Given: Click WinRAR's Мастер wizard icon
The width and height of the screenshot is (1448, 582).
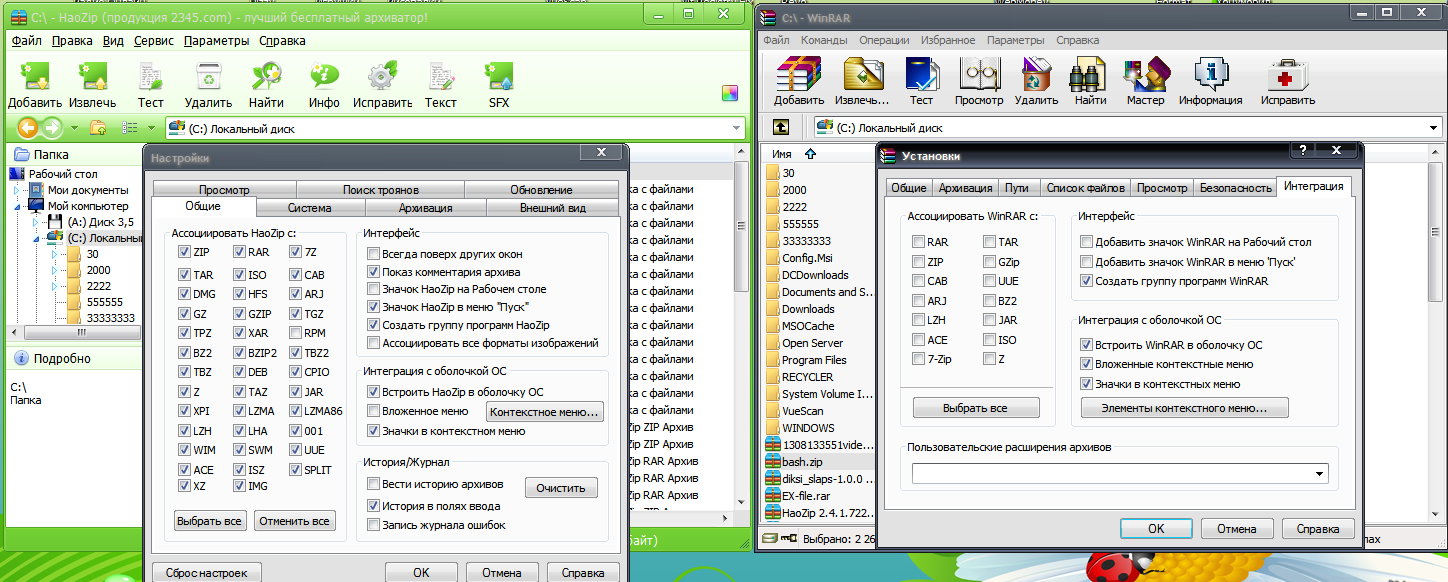Looking at the screenshot, I should pos(1145,75).
